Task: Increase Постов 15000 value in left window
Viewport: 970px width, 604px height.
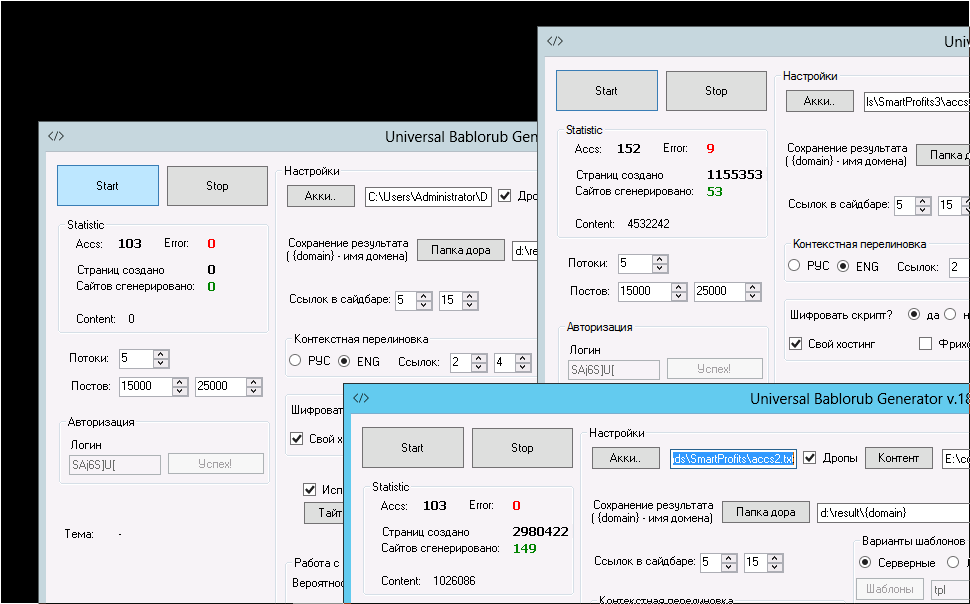Action: point(180,382)
